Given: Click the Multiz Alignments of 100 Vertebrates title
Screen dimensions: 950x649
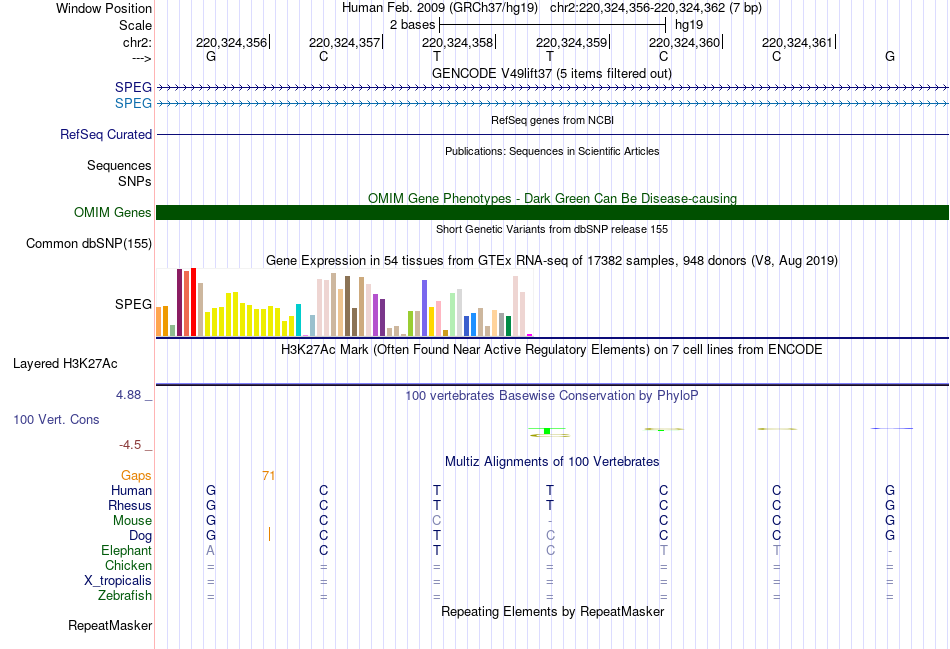Looking at the screenshot, I should tap(552, 462).
